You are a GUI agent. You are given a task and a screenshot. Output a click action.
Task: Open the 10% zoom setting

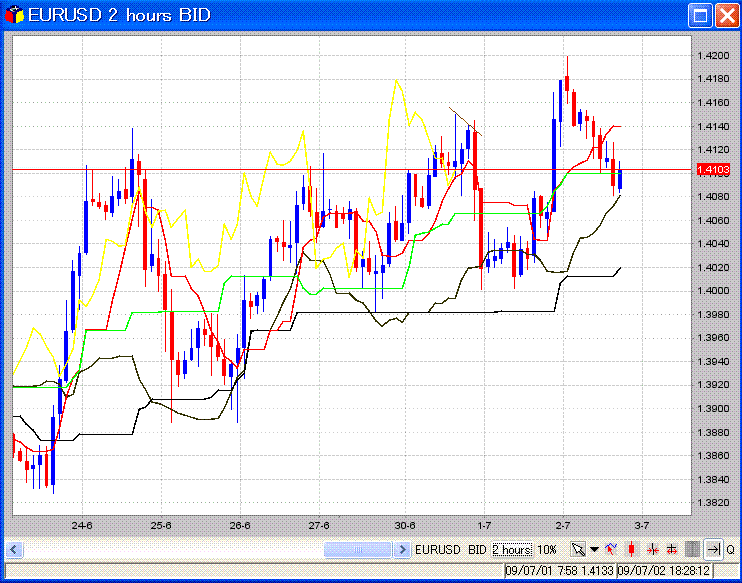pos(547,549)
